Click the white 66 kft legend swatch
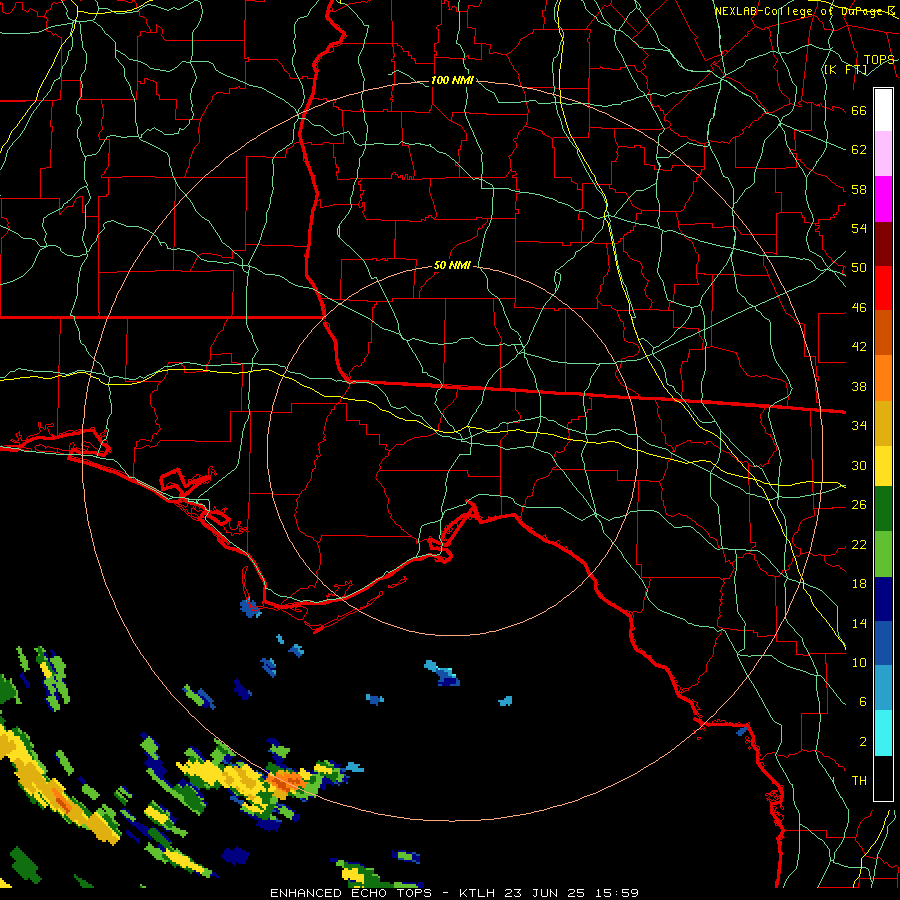 coord(883,110)
